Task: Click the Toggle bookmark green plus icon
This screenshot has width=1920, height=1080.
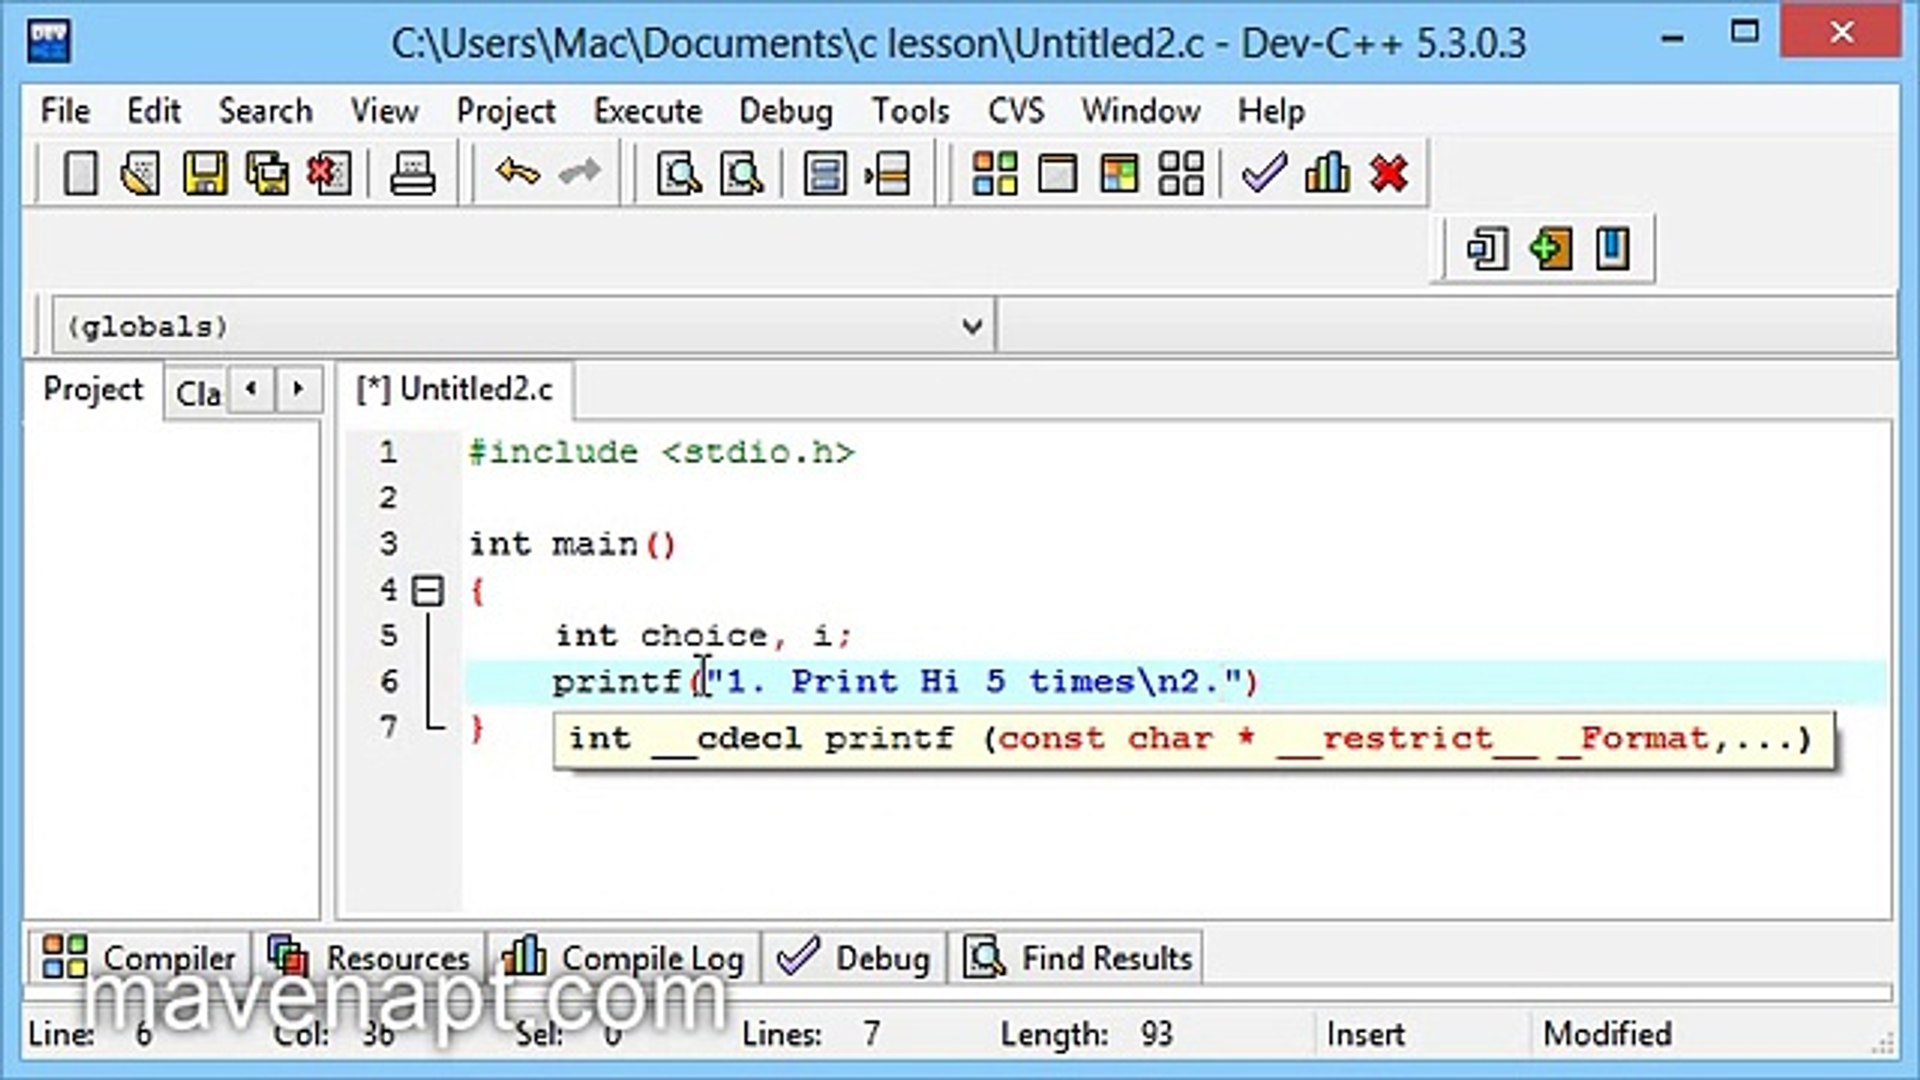Action: (1550, 249)
